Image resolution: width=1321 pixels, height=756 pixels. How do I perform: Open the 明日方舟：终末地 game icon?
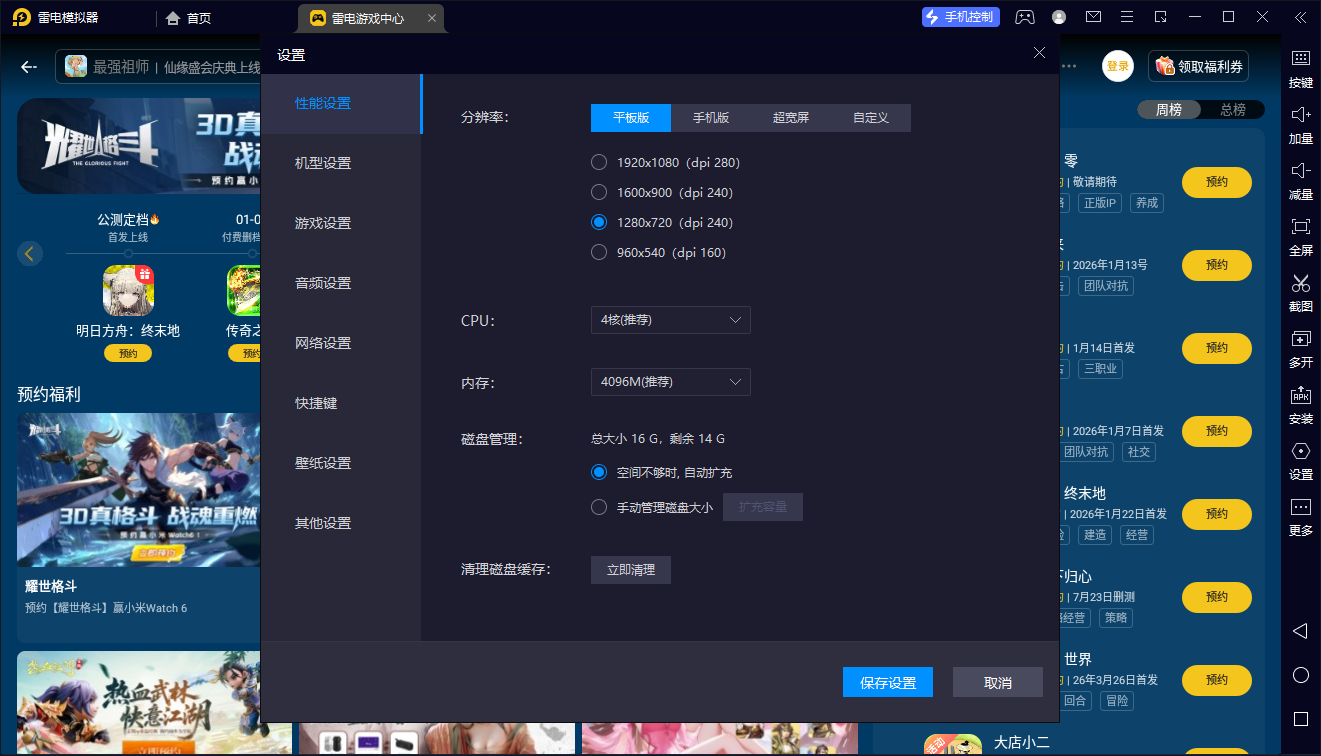tap(128, 290)
